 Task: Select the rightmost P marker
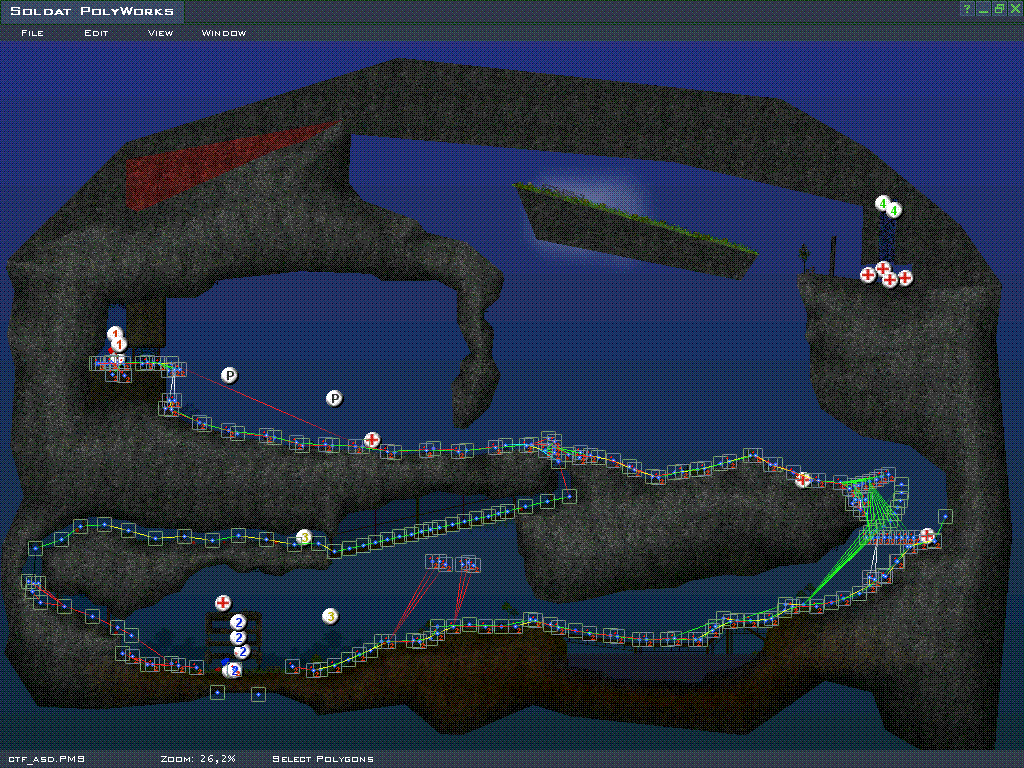[335, 399]
